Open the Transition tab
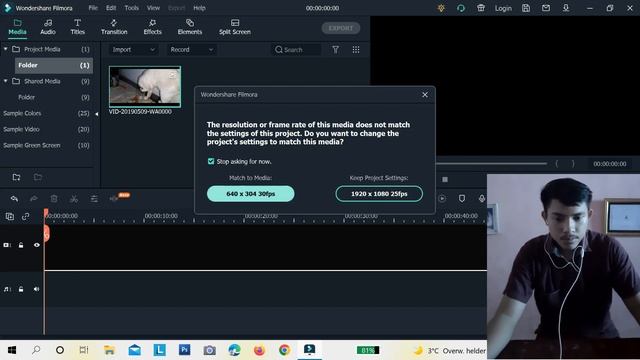Screen dimensions: 640x360 [x=114, y=27]
